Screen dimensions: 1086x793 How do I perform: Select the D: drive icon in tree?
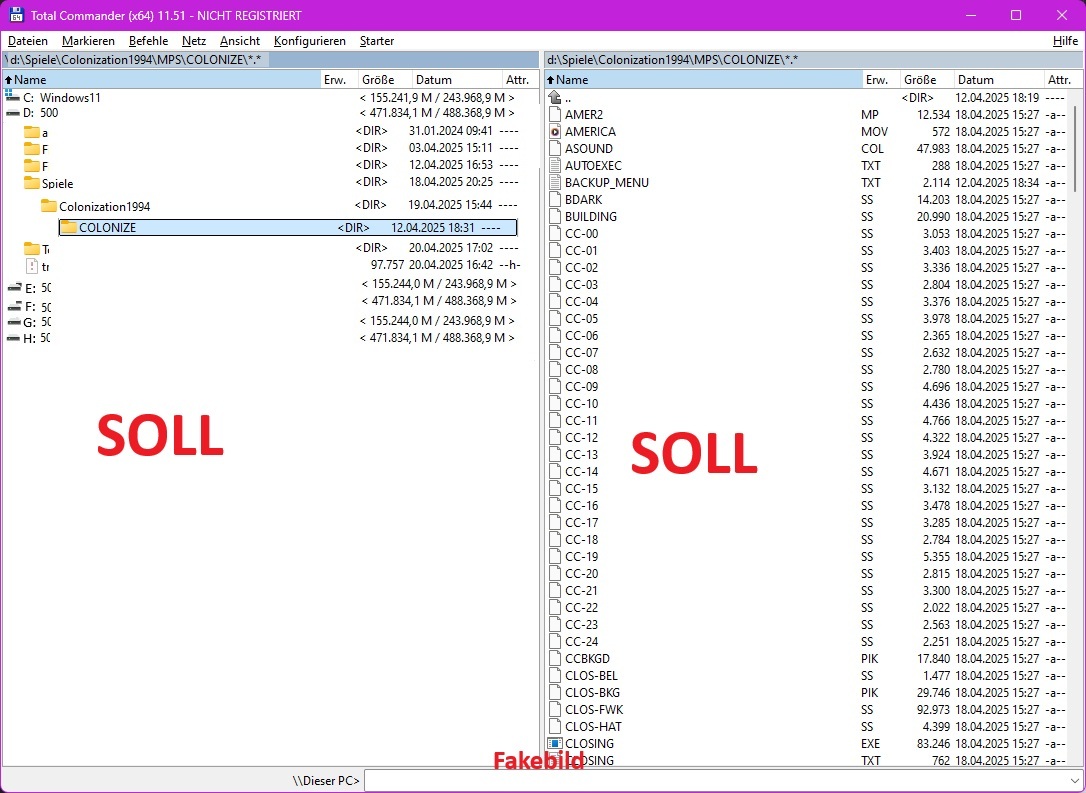pyautogui.click(x=12, y=113)
